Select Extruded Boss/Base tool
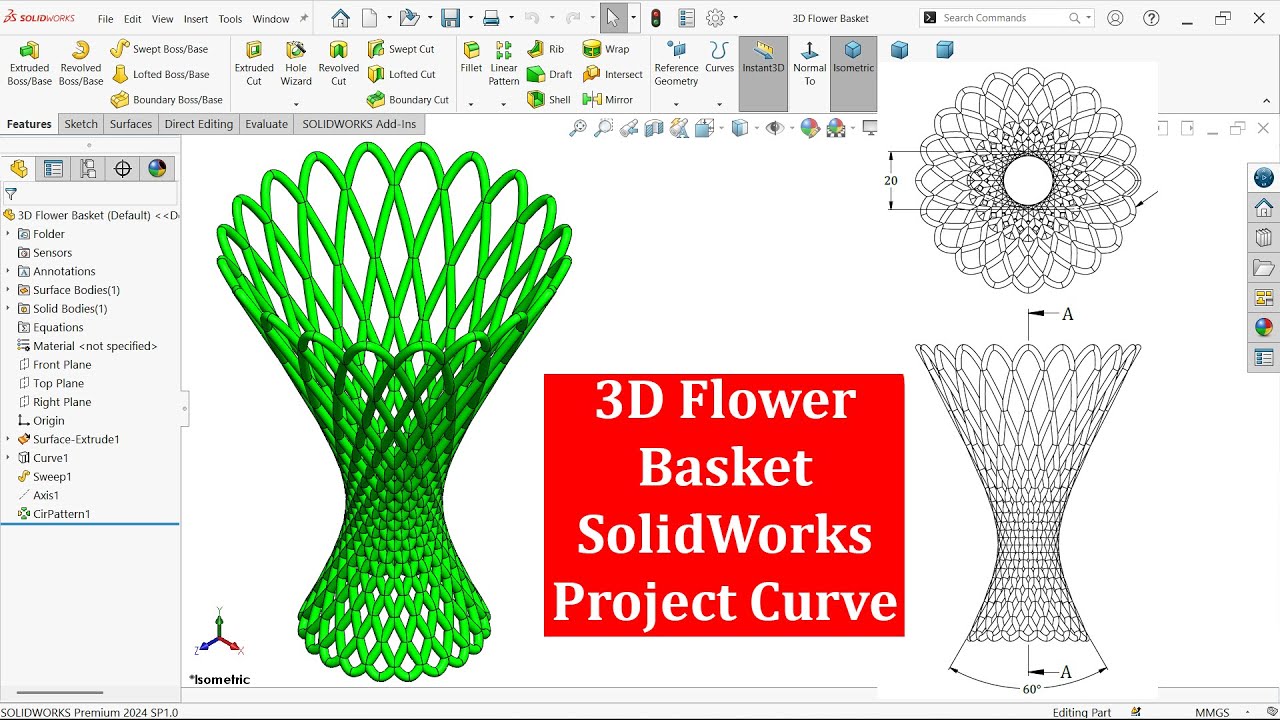The image size is (1280, 720). [29, 64]
